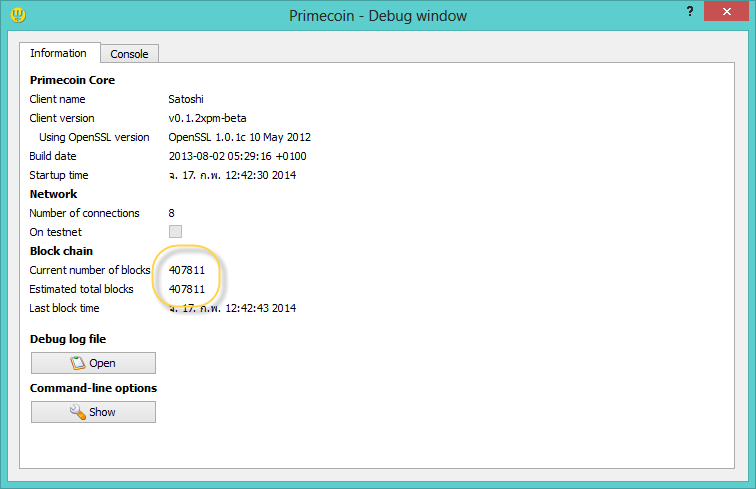The width and height of the screenshot is (756, 489).
Task: Toggle the On testnet checkbox
Action: click(175, 232)
